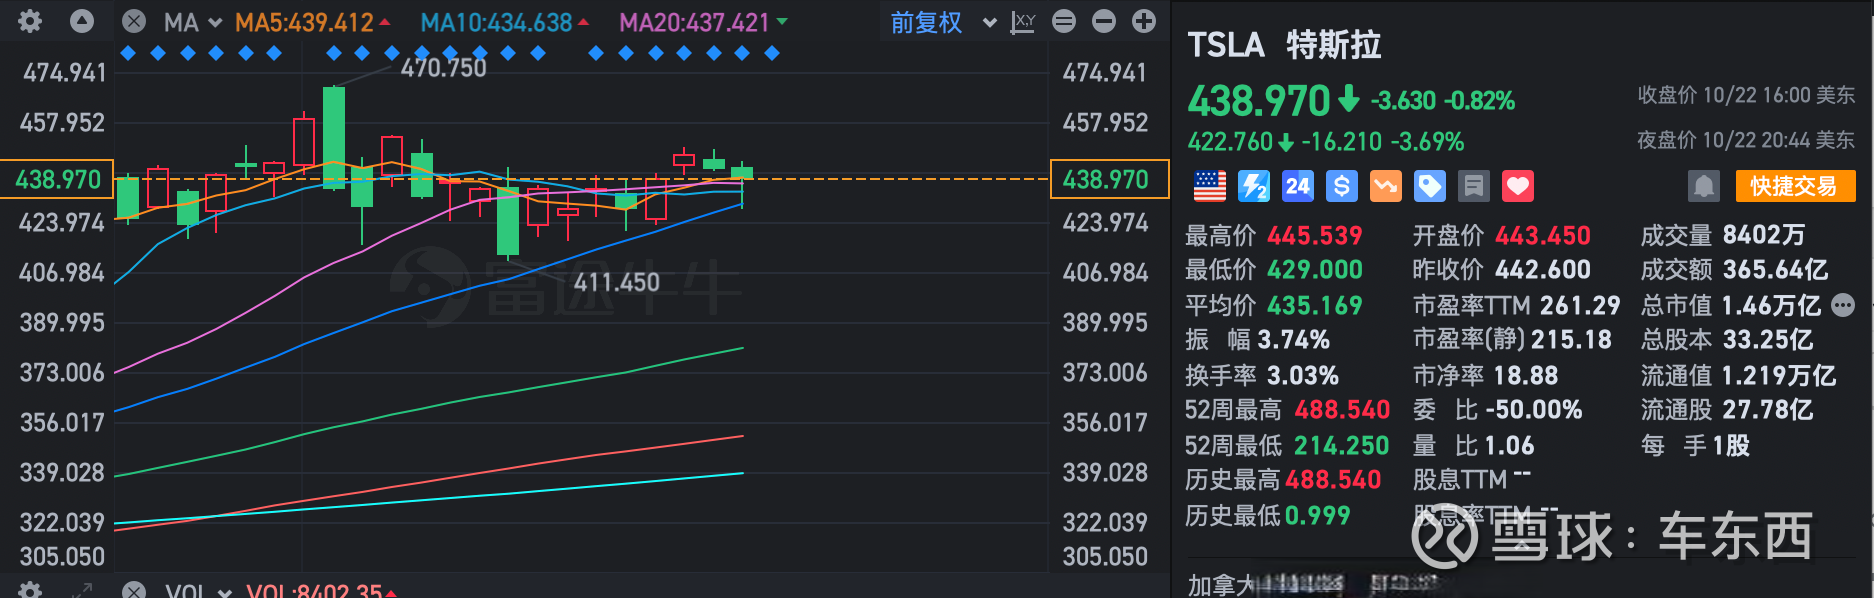Click the first blue diamond event marker
The image size is (1874, 598).
click(128, 53)
